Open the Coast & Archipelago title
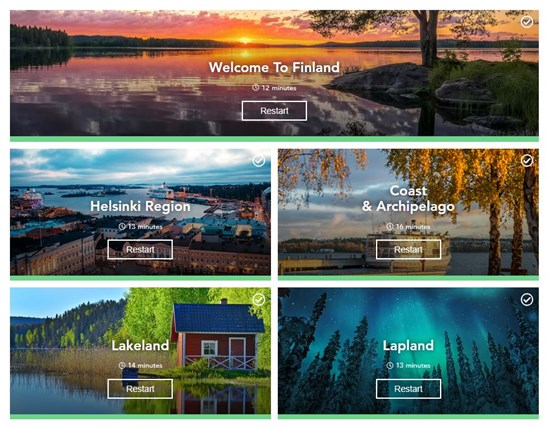Viewport: 550px width, 428px height. (408, 199)
